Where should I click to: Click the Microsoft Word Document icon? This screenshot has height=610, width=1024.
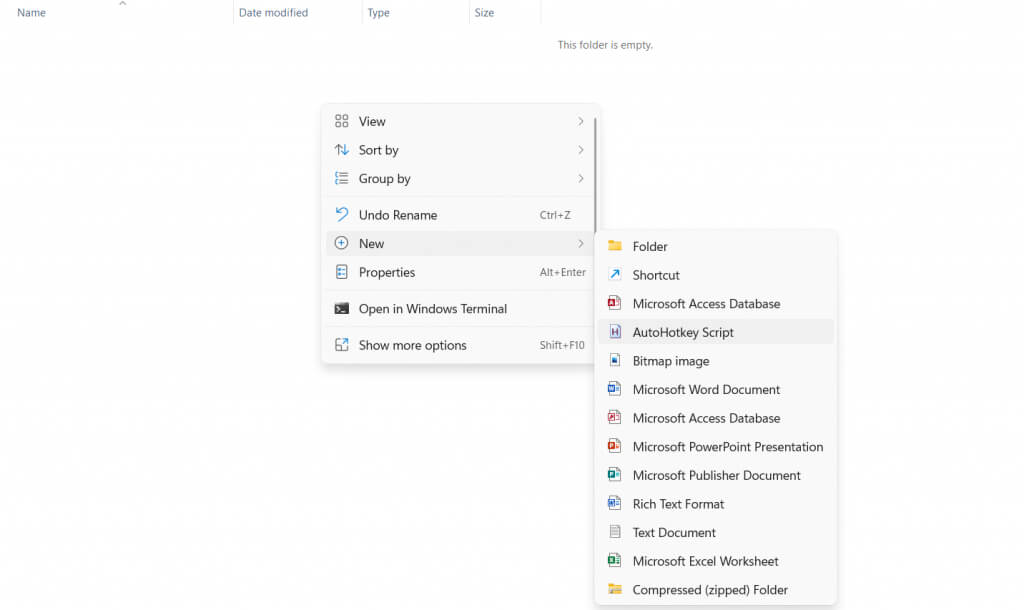click(x=615, y=389)
